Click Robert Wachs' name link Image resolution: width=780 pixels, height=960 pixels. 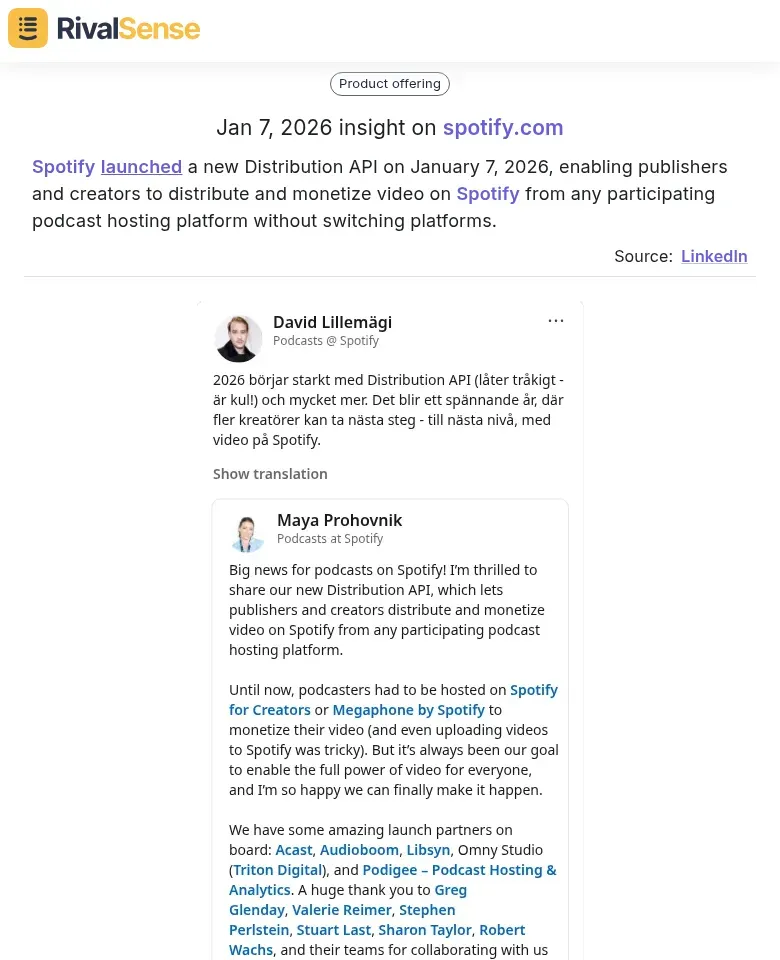[502, 929]
